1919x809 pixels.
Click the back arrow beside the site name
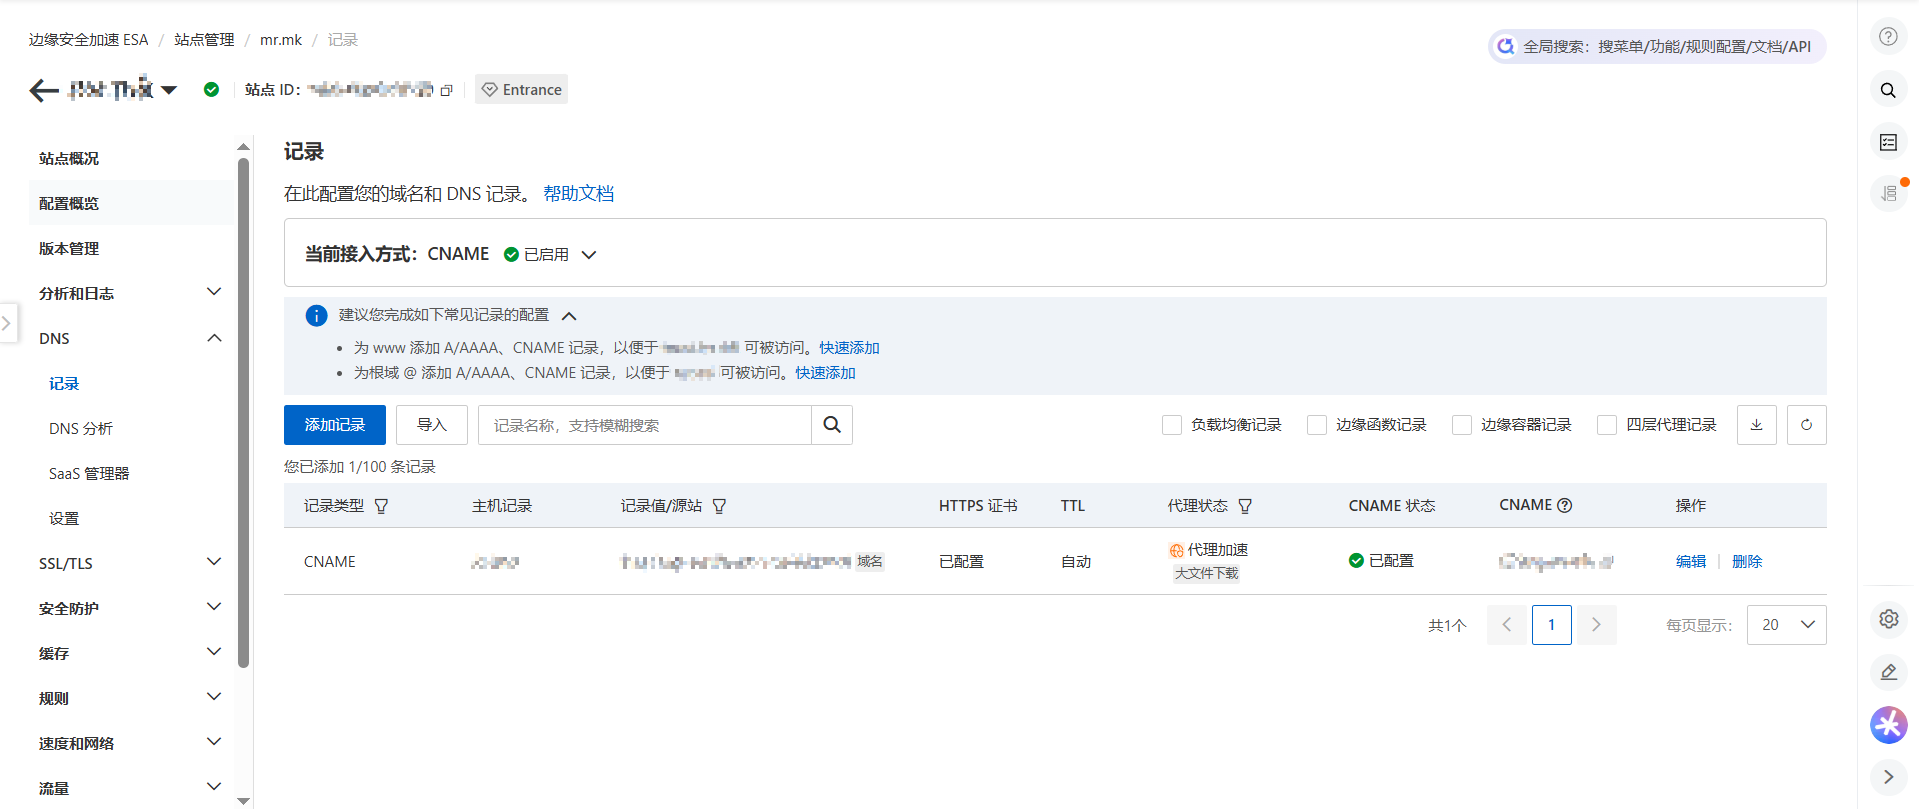click(x=43, y=91)
